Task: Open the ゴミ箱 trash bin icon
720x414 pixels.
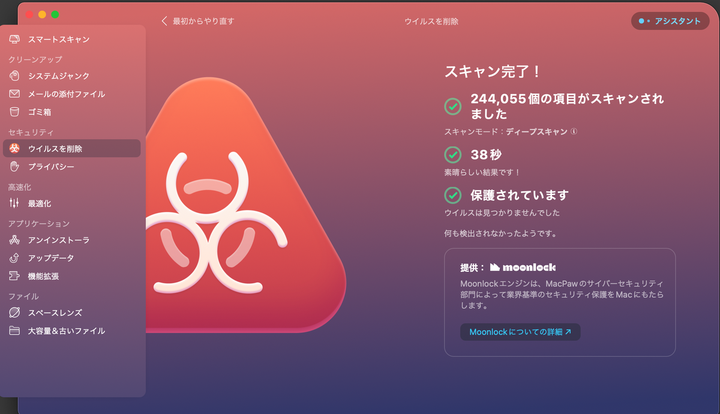Action: 14,112
